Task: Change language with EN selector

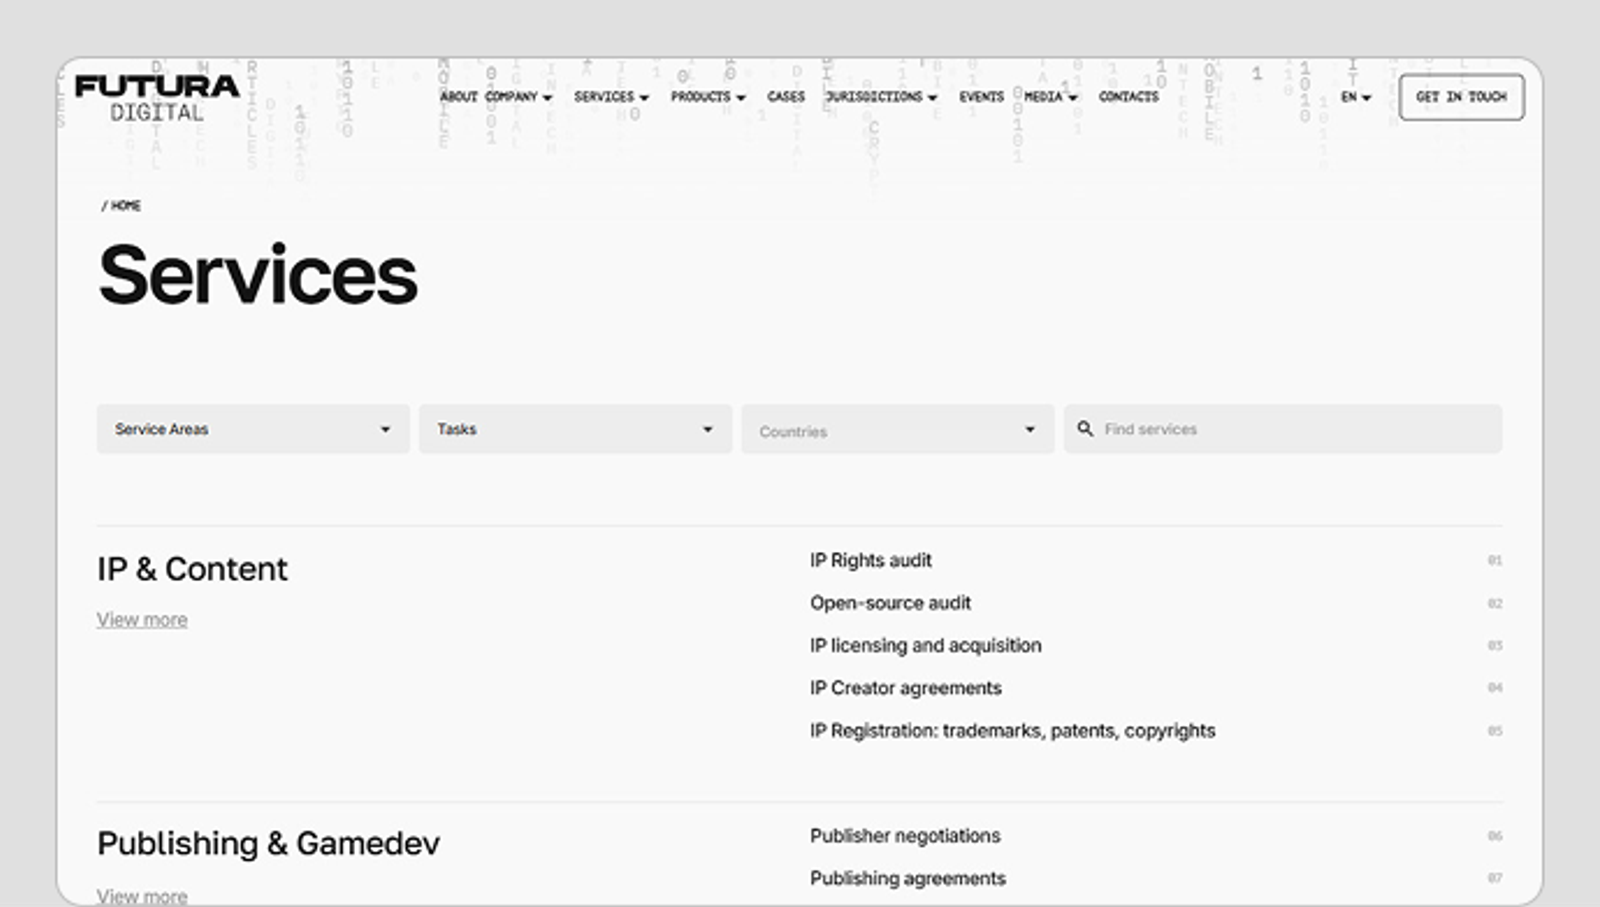Action: pos(1355,97)
